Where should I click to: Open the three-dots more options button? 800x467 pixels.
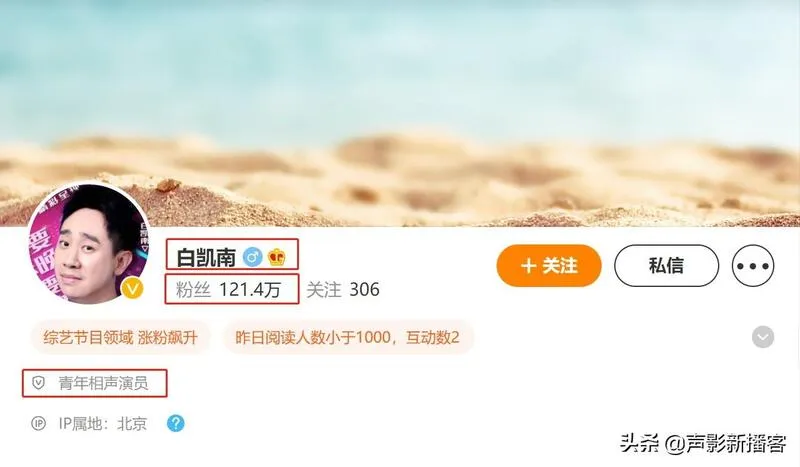753,265
